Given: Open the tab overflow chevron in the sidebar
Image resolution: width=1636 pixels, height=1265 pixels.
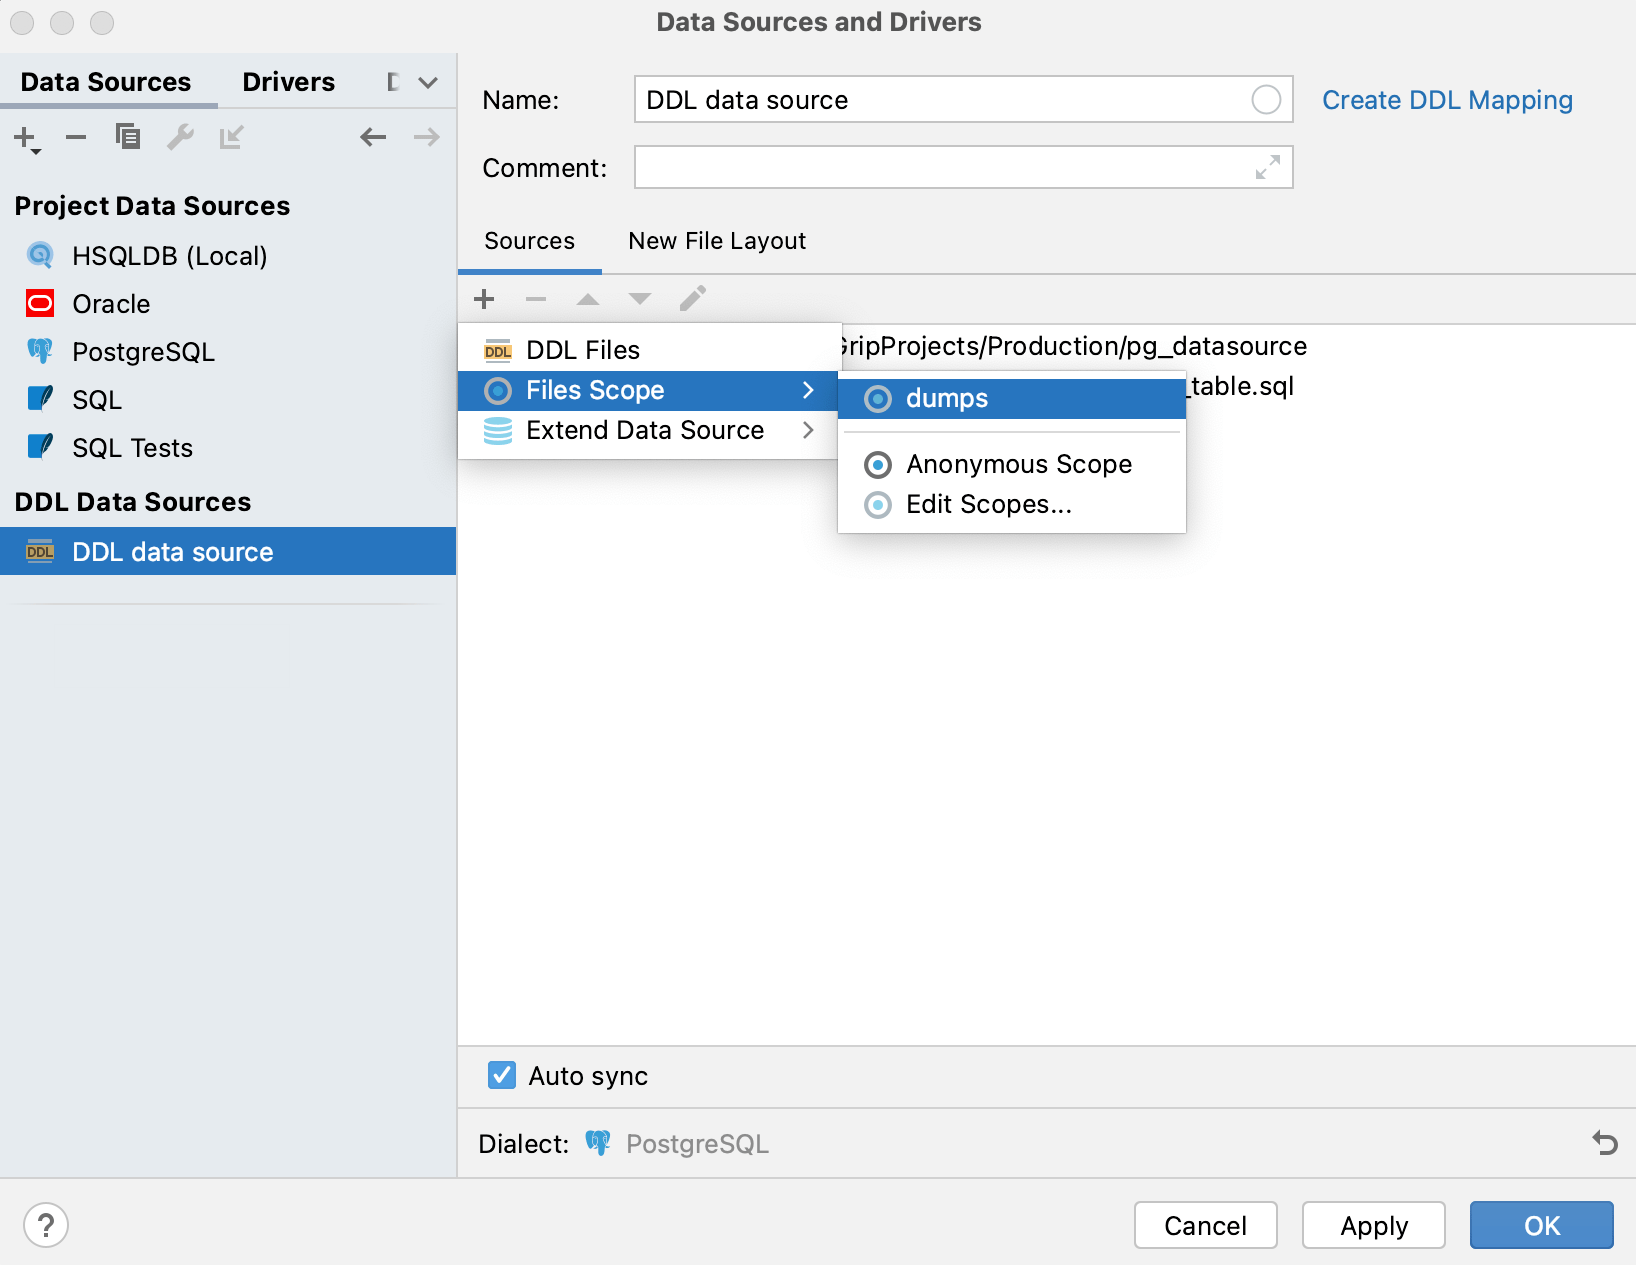Looking at the screenshot, I should pos(428,82).
